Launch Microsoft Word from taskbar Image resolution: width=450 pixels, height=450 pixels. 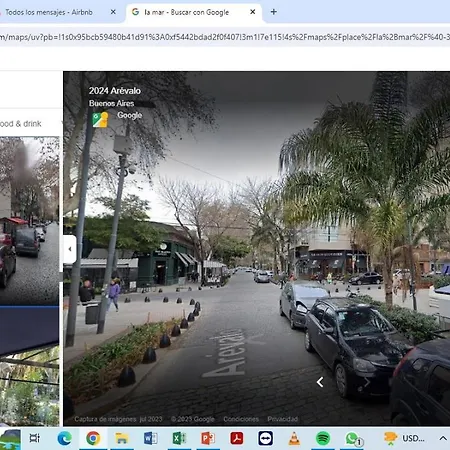coord(151,438)
